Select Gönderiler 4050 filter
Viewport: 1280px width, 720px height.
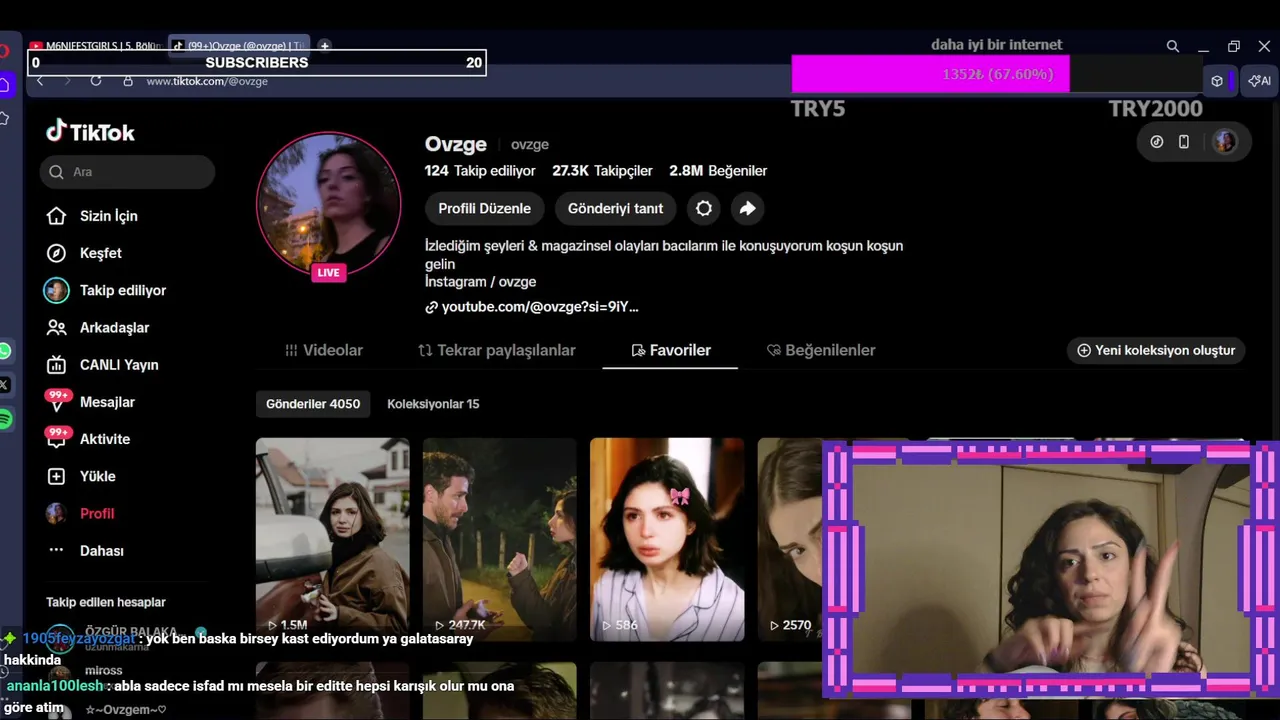[x=313, y=404]
